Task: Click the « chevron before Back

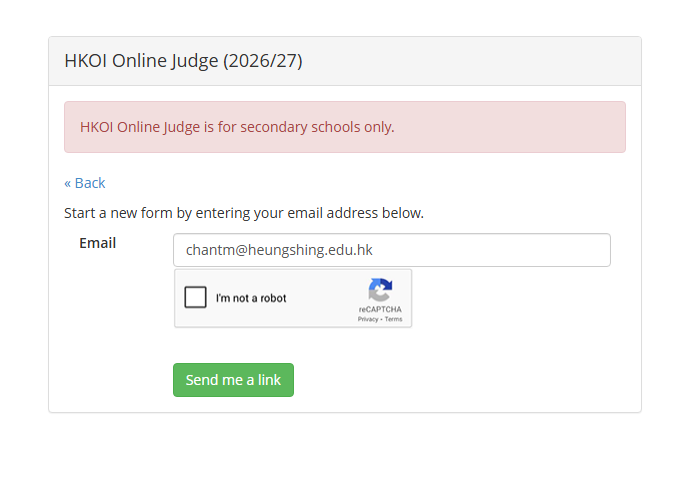Action: click(68, 184)
